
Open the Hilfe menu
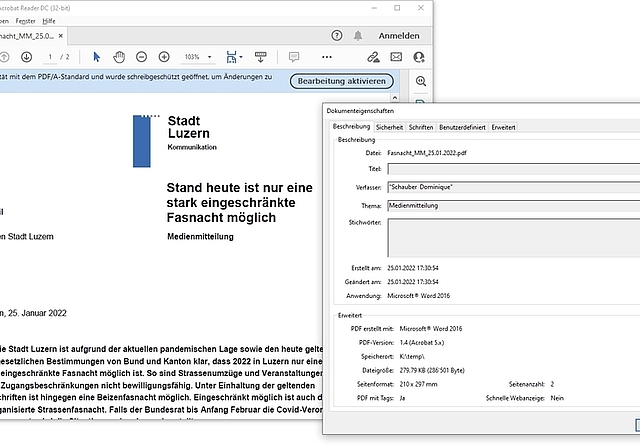[49, 21]
